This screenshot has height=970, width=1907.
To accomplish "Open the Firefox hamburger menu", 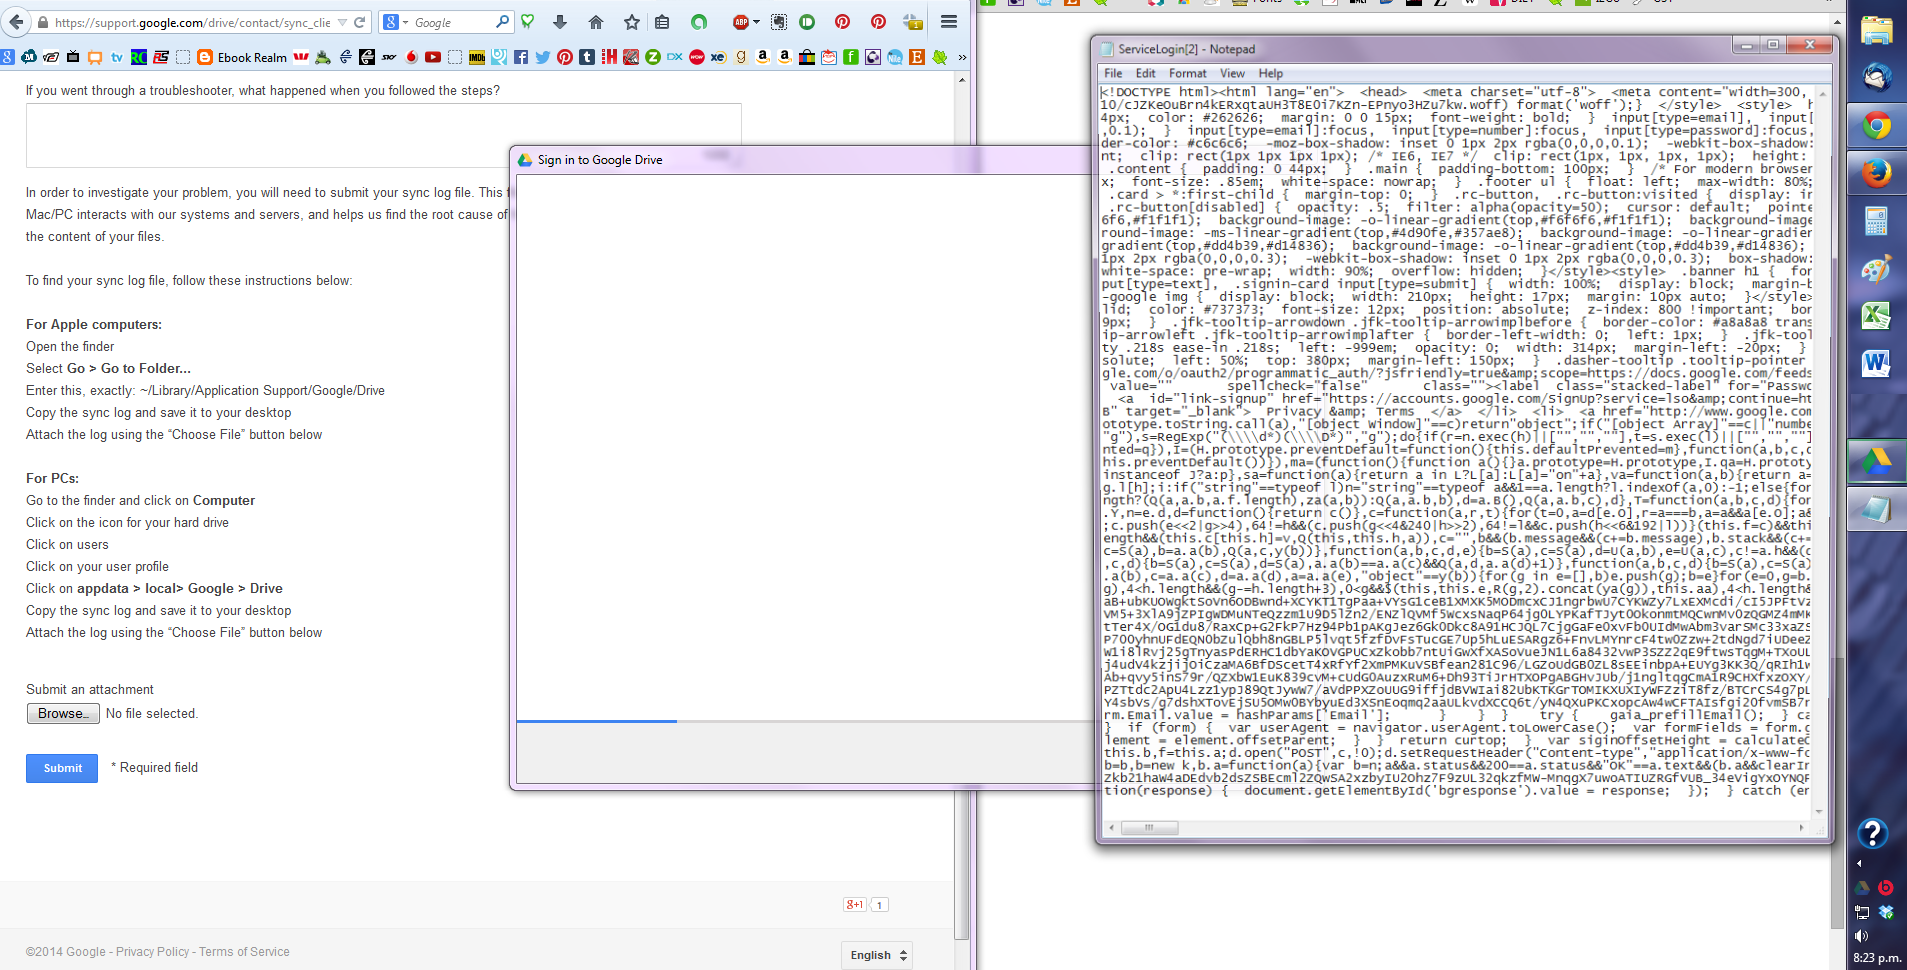I will click(x=949, y=21).
